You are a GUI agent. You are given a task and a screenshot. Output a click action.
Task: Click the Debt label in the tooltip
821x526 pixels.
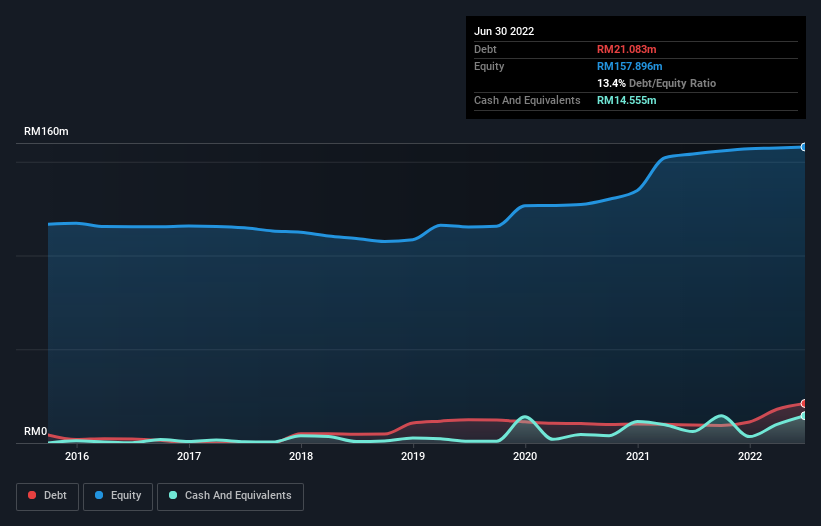tap(485, 49)
